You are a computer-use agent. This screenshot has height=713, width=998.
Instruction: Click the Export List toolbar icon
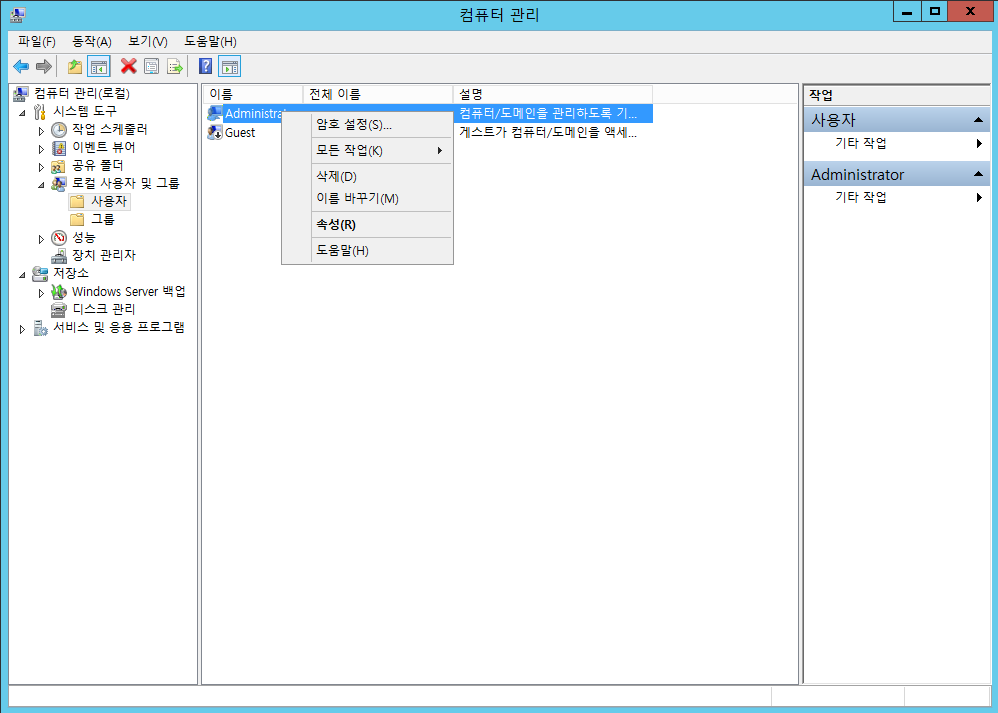coord(175,67)
